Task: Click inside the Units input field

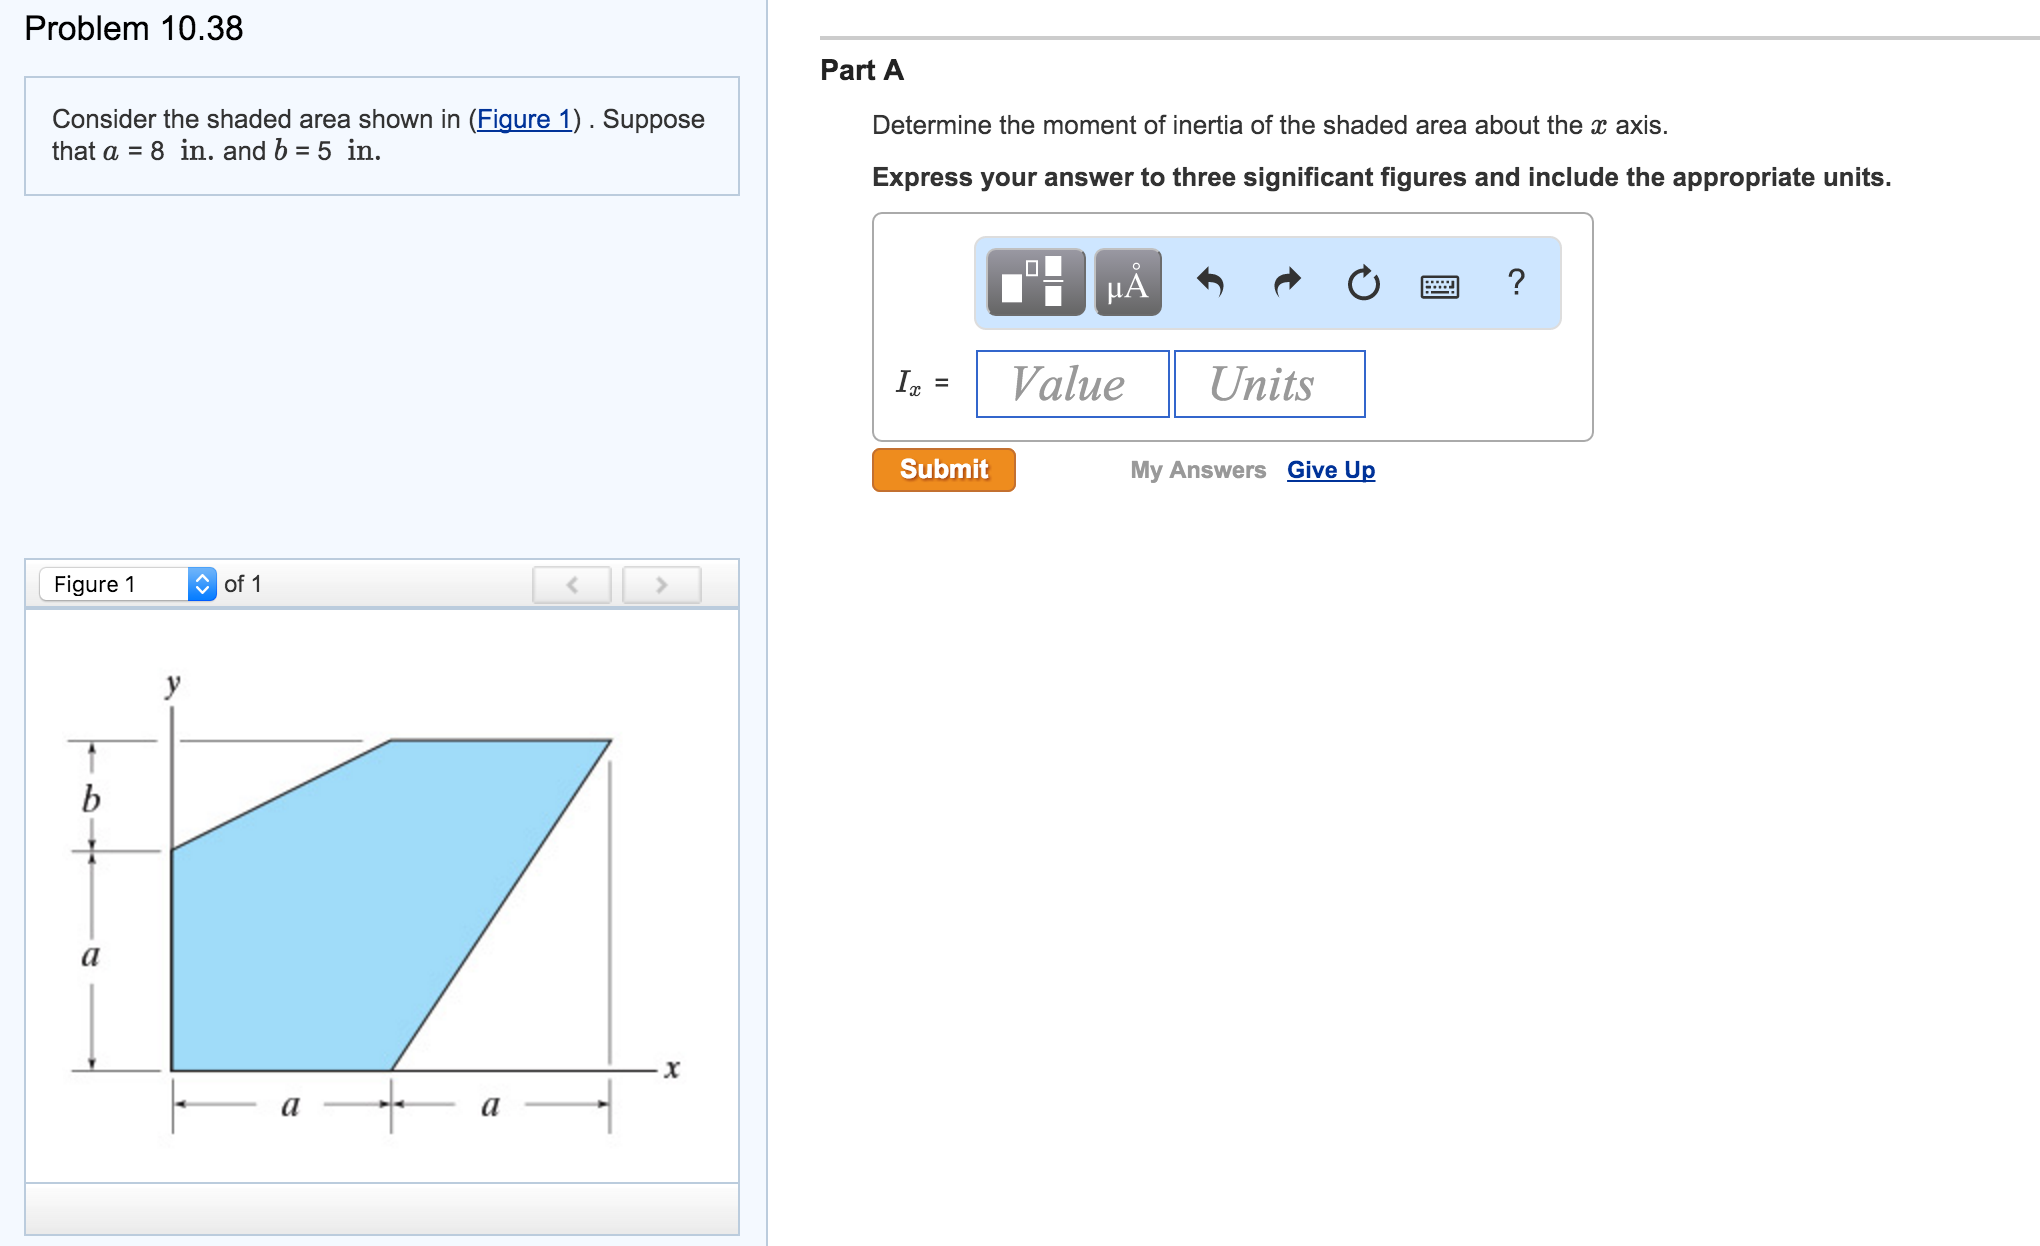Action: coord(1268,384)
